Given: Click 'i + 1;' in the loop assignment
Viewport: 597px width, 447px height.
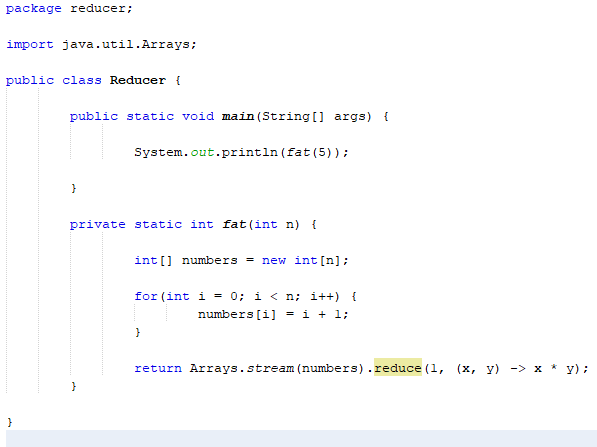Looking at the screenshot, I should pos(326,314).
